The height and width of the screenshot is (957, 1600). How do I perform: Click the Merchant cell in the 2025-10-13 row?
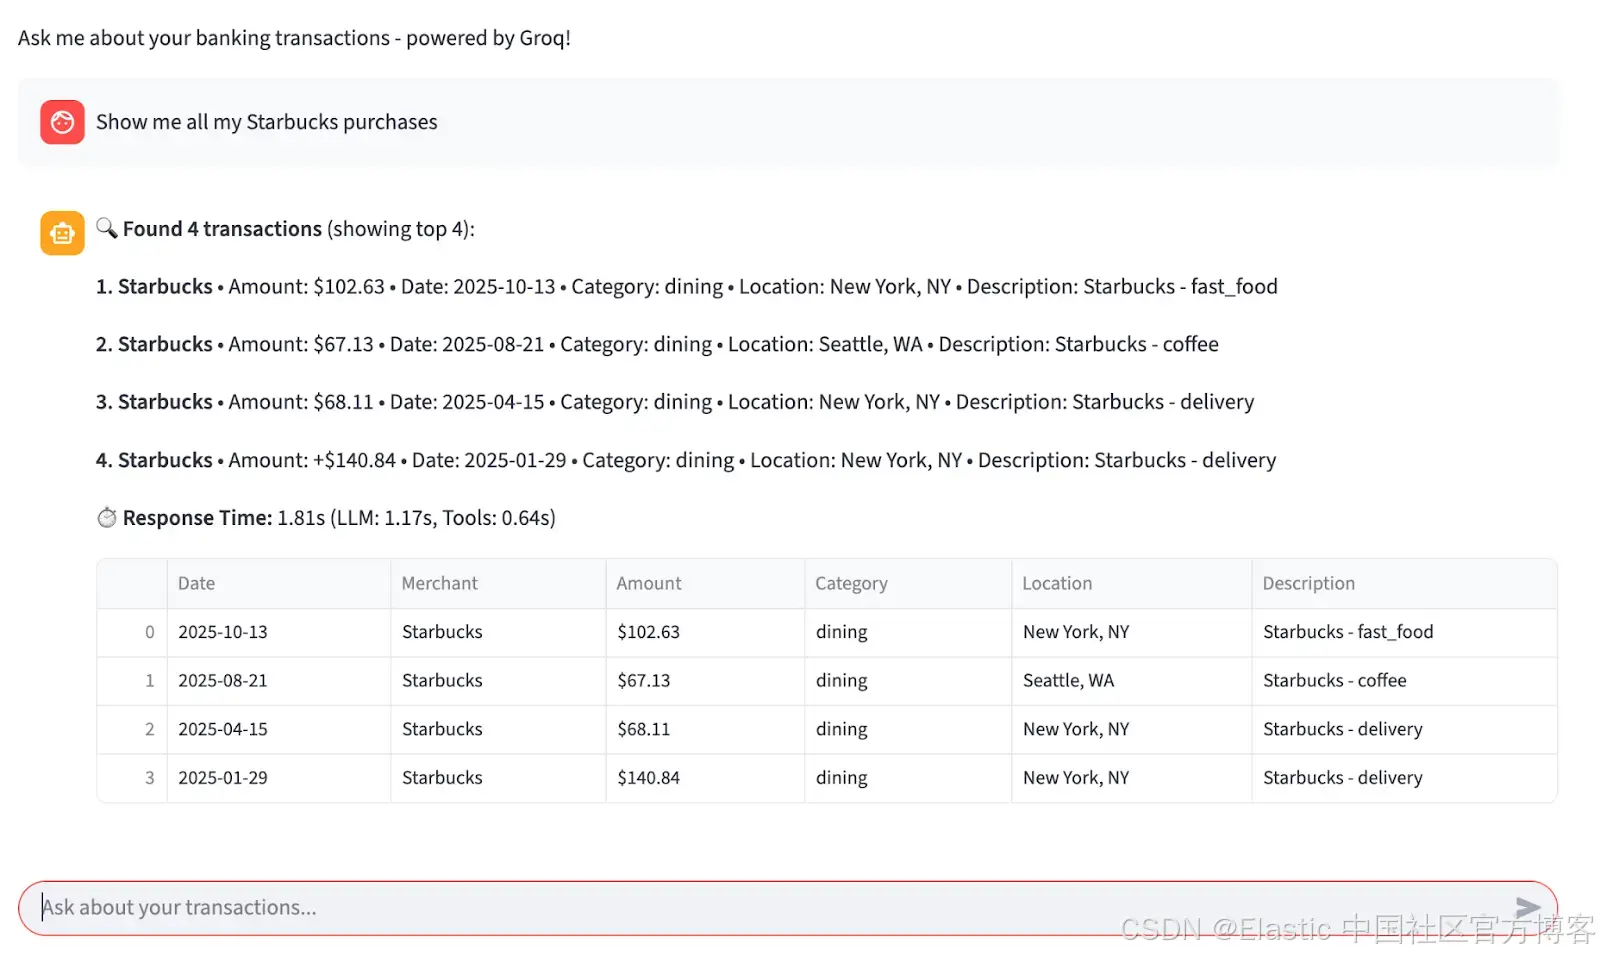point(498,632)
